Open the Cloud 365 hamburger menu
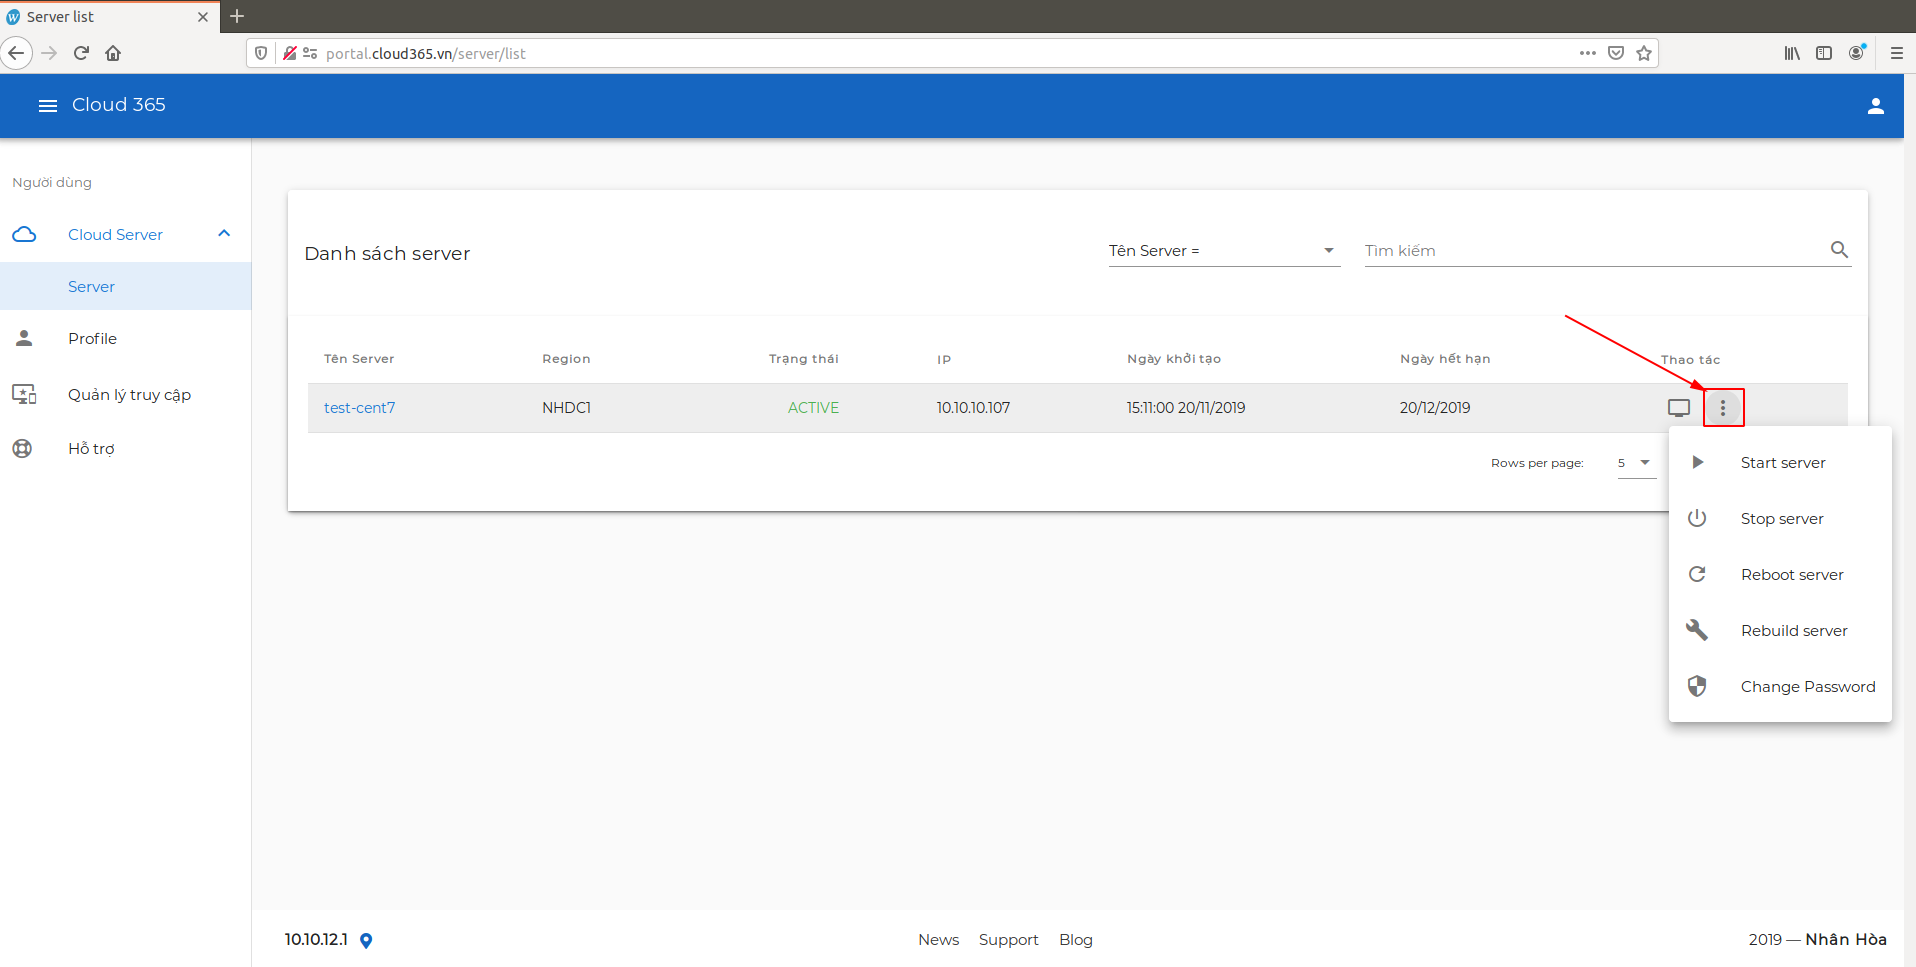The width and height of the screenshot is (1916, 967). [48, 105]
